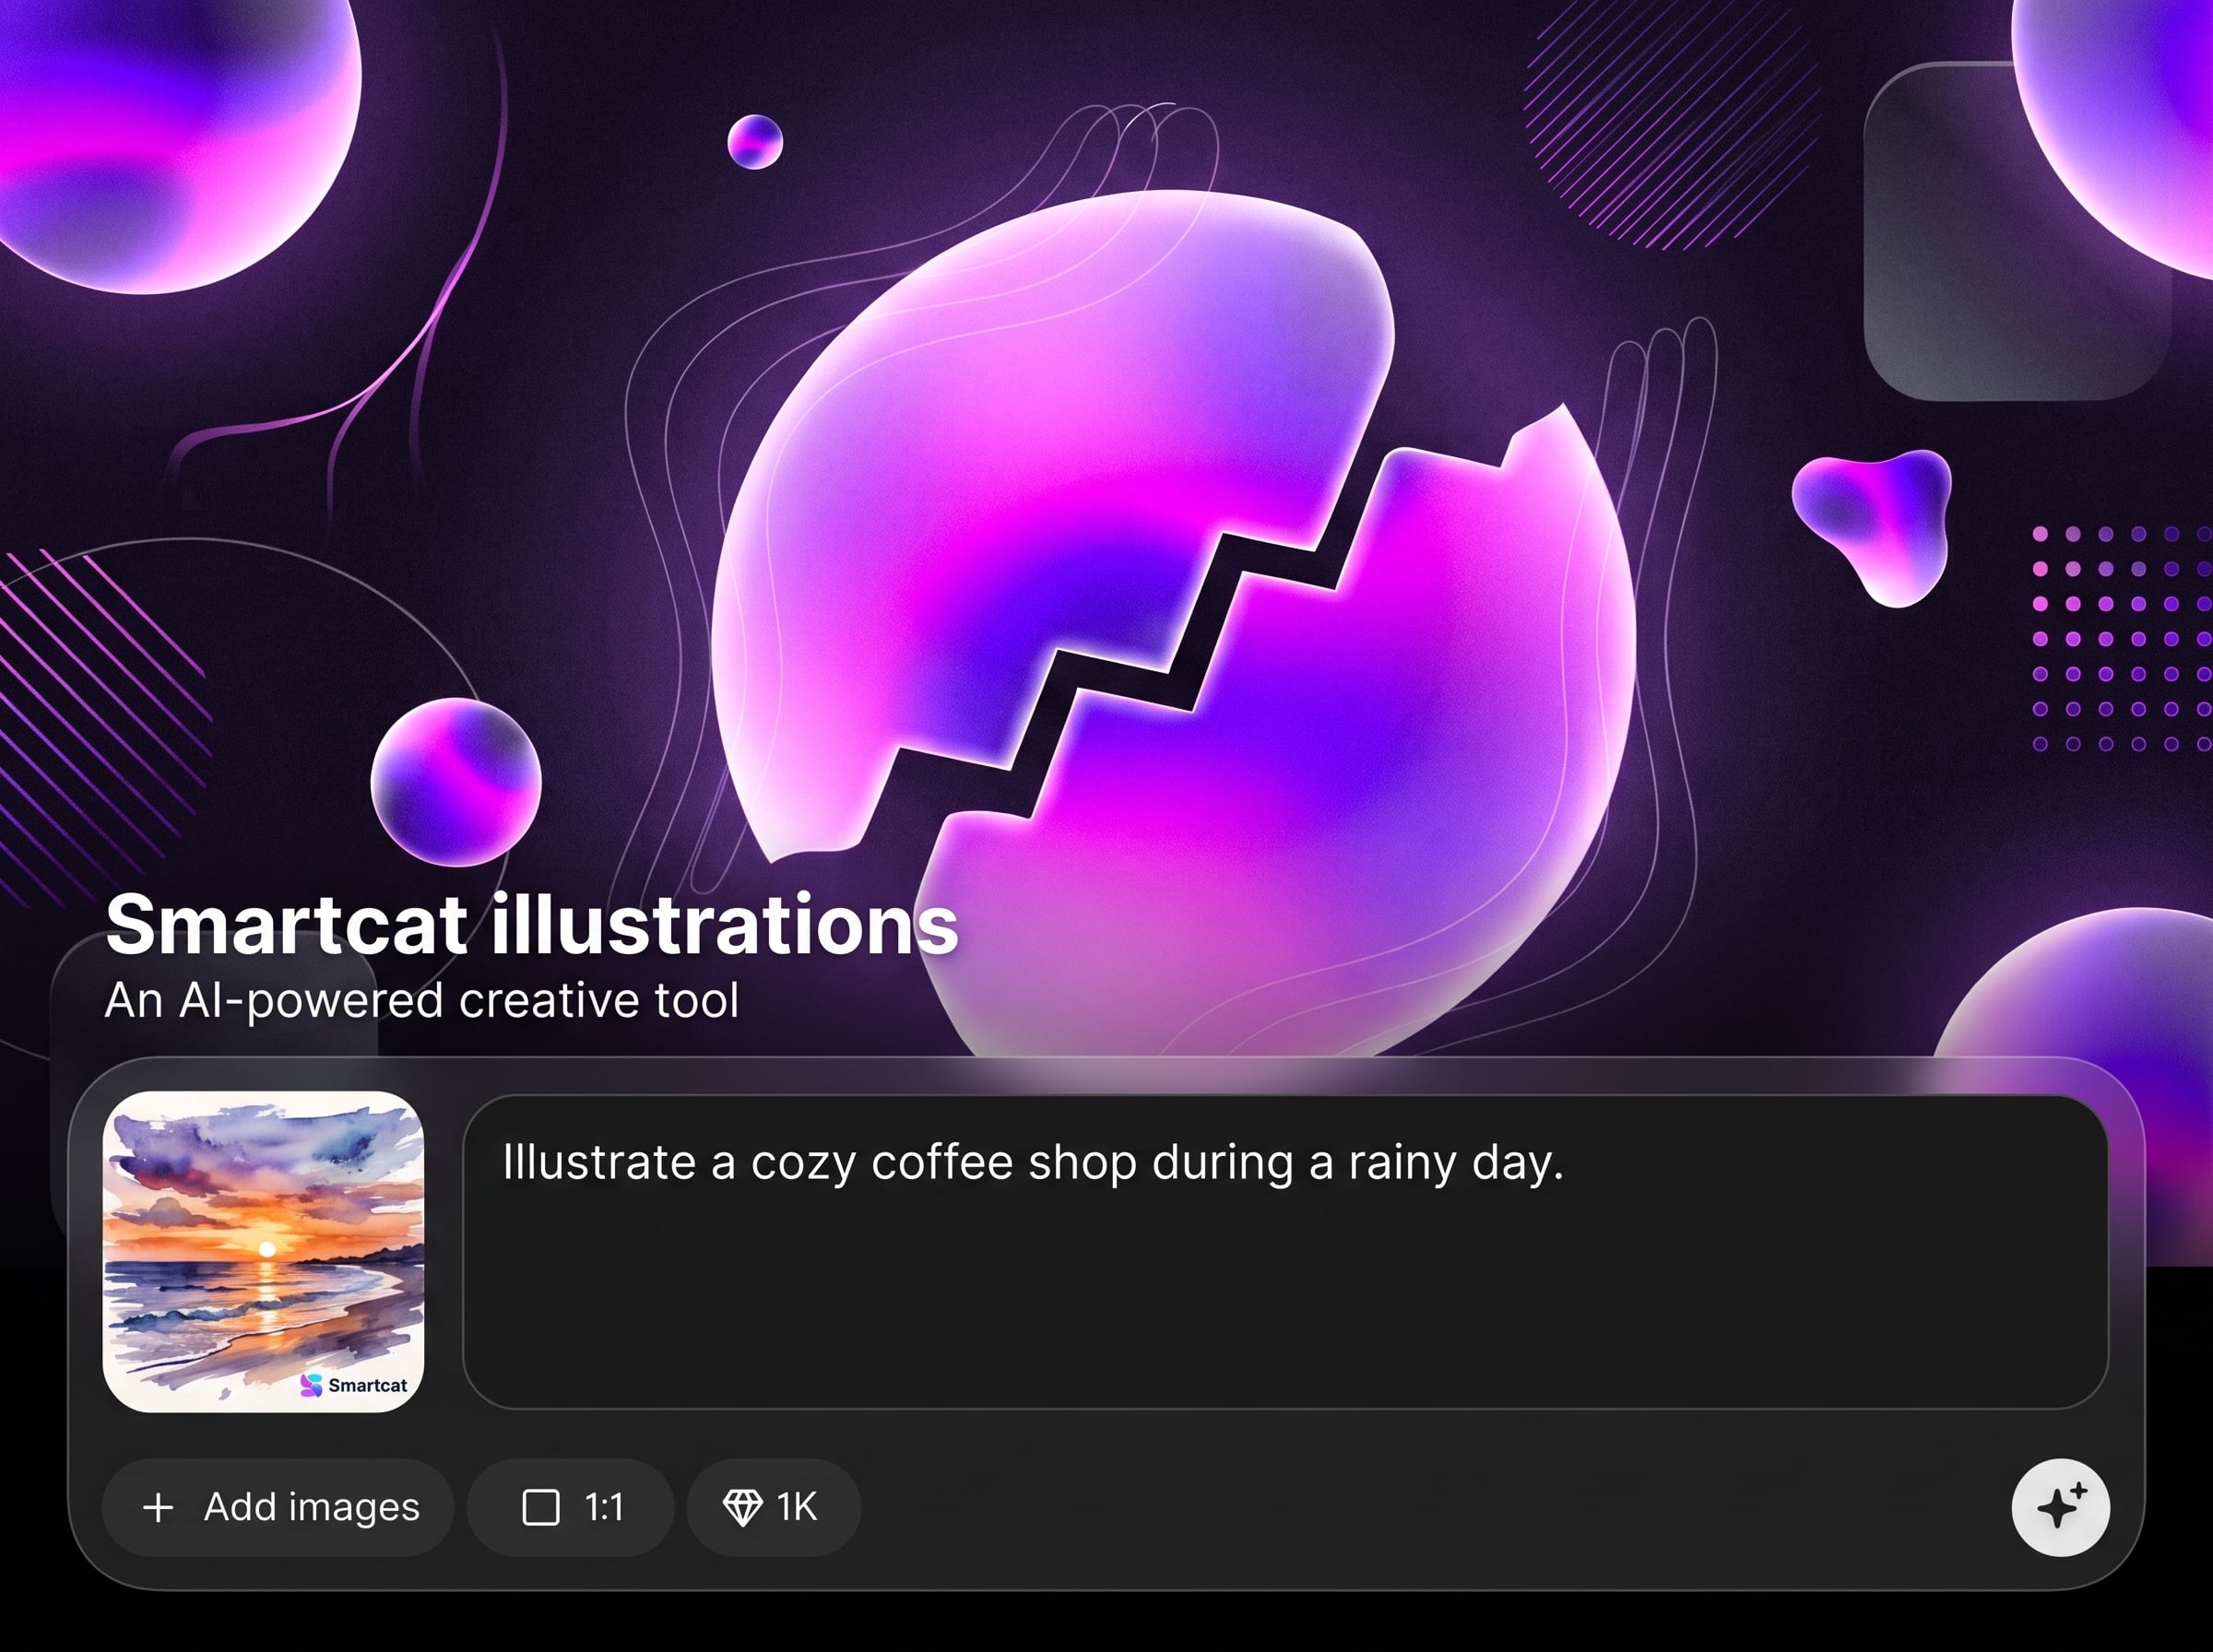Click the "An AI-powered creative tool" subtitle
The width and height of the screenshot is (2213, 1652).
(422, 1001)
